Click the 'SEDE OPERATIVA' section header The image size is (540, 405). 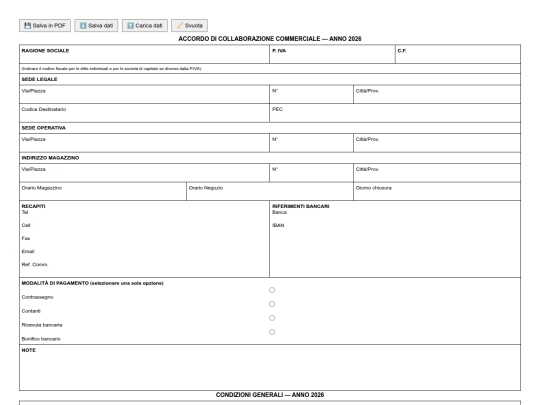coord(43,128)
